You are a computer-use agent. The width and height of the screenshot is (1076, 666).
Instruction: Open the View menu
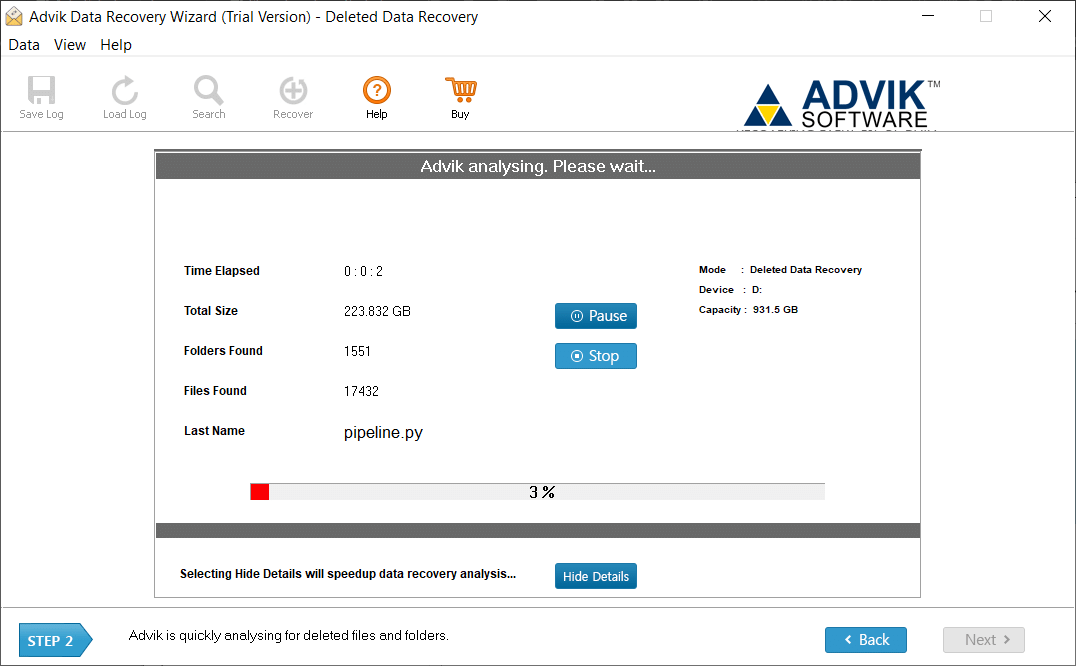coord(70,45)
